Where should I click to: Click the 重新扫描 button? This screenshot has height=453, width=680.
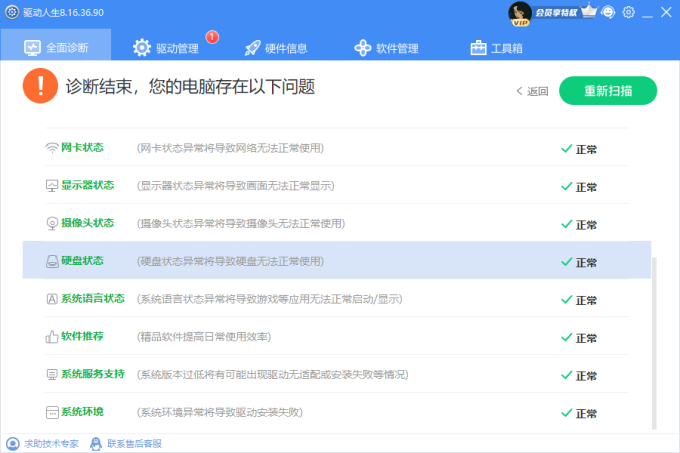608,91
